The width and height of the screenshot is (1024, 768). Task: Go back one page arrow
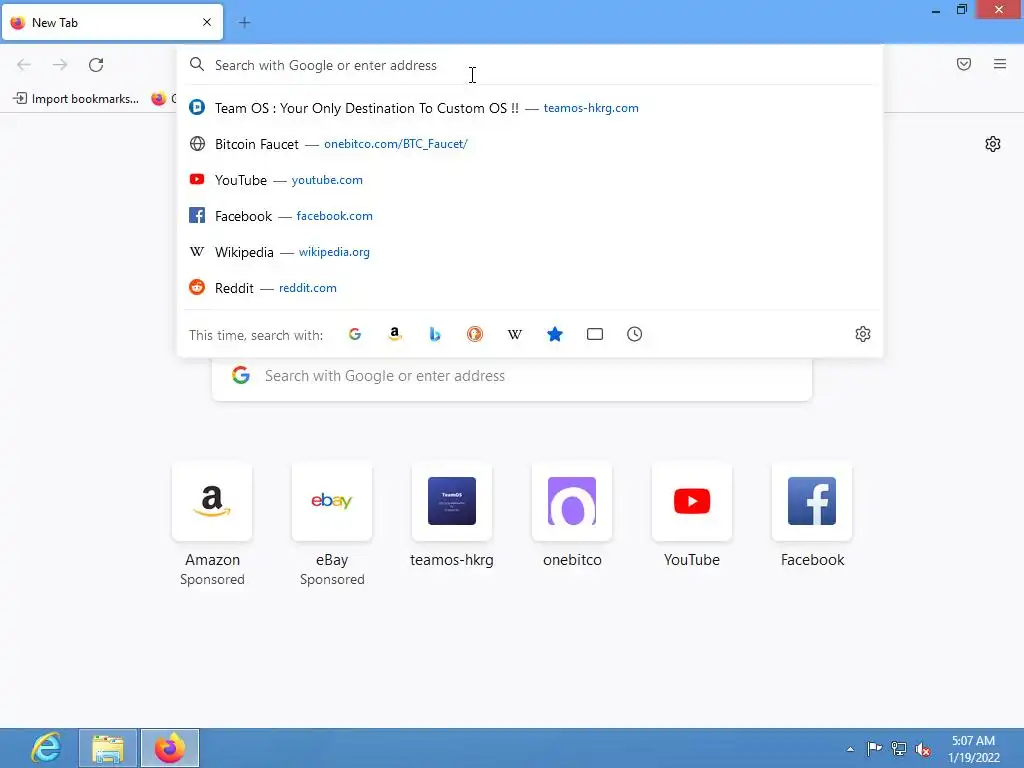pyautogui.click(x=24, y=65)
